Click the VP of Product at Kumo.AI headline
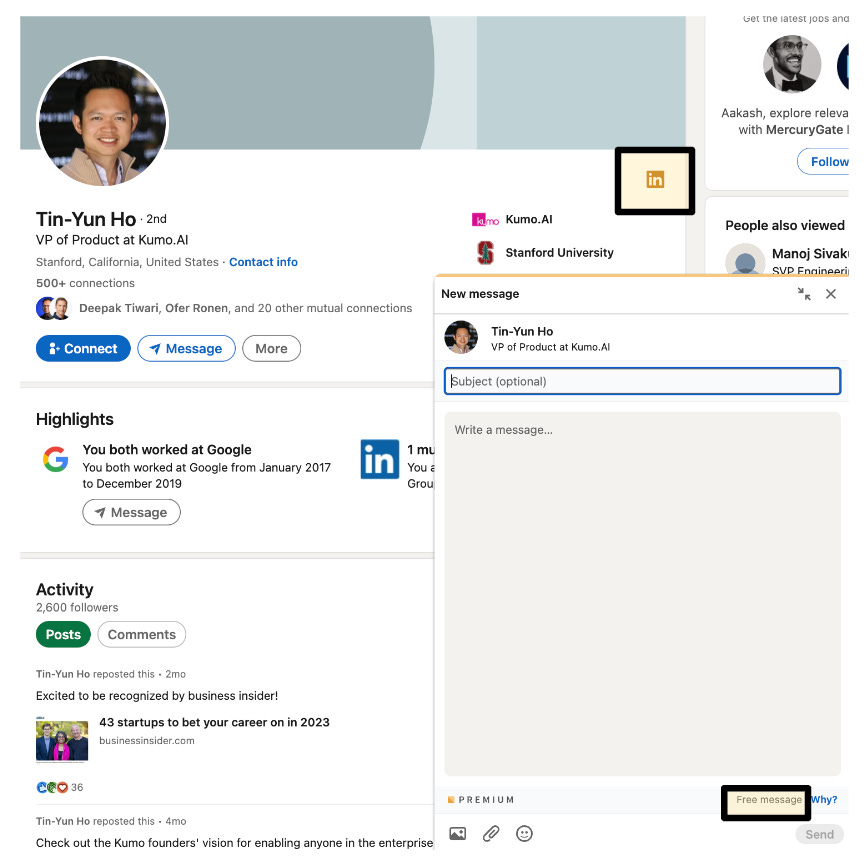 pyautogui.click(x=112, y=240)
